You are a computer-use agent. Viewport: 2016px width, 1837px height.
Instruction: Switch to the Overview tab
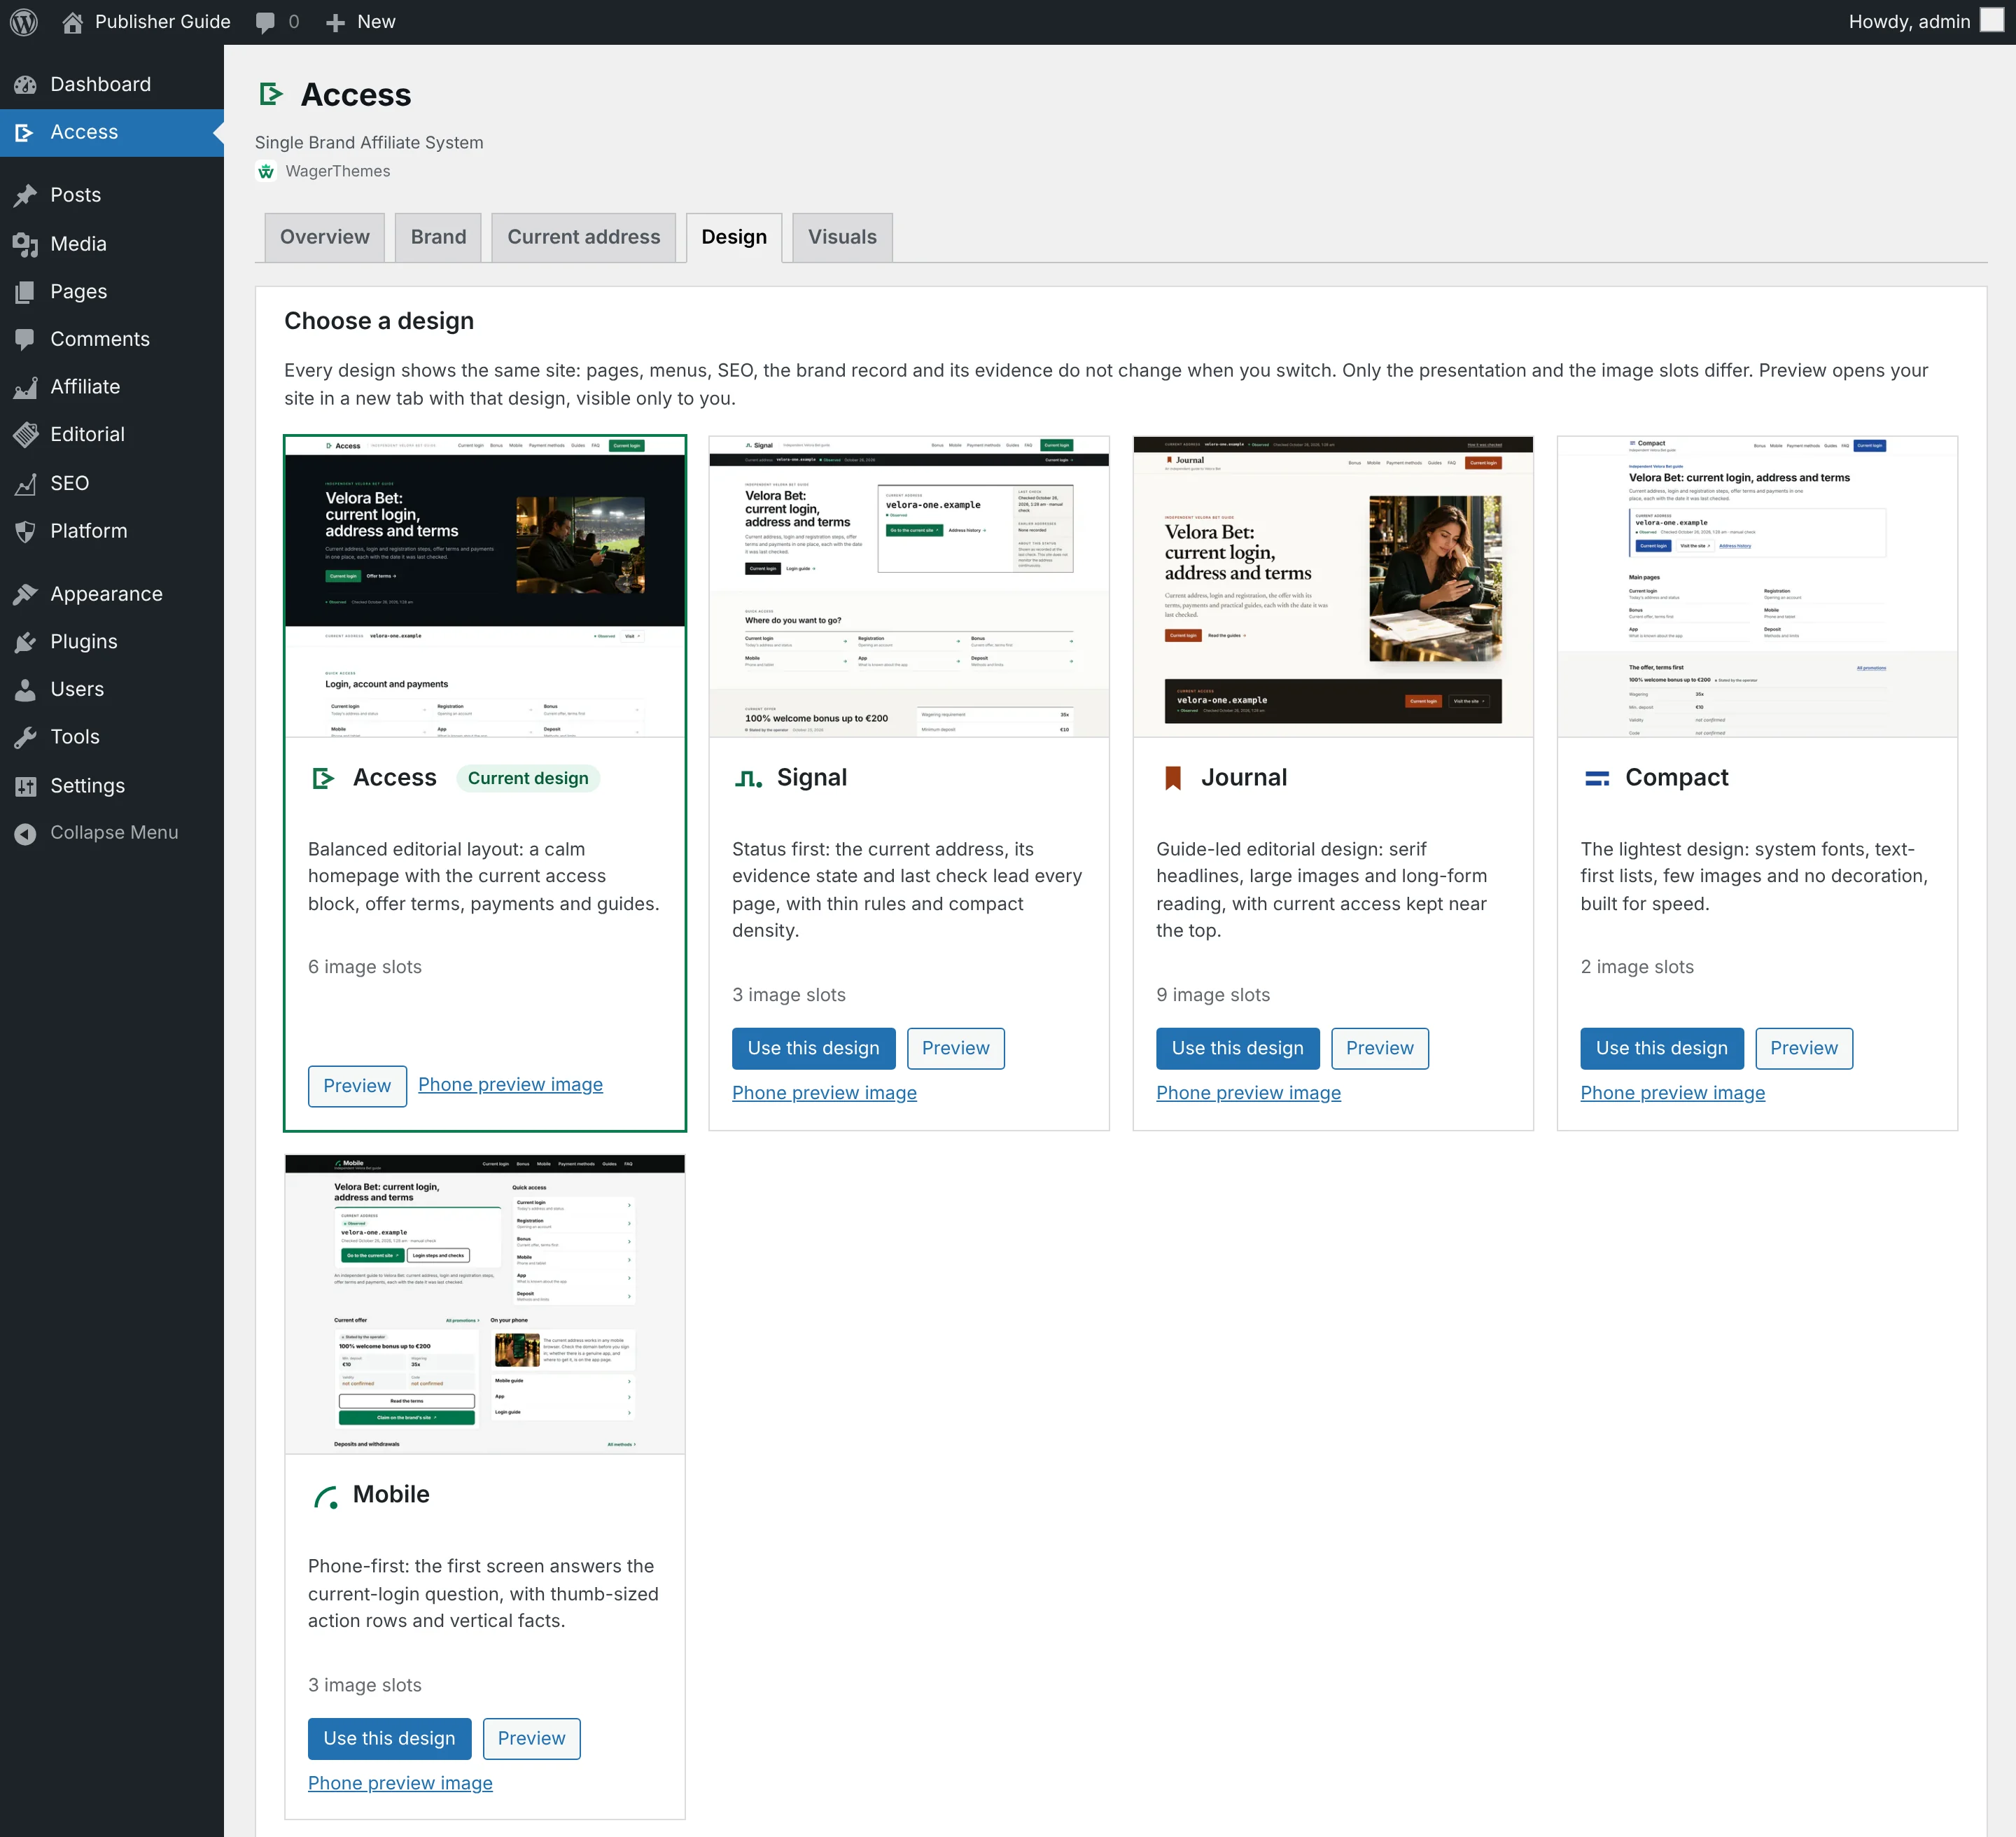click(x=324, y=237)
